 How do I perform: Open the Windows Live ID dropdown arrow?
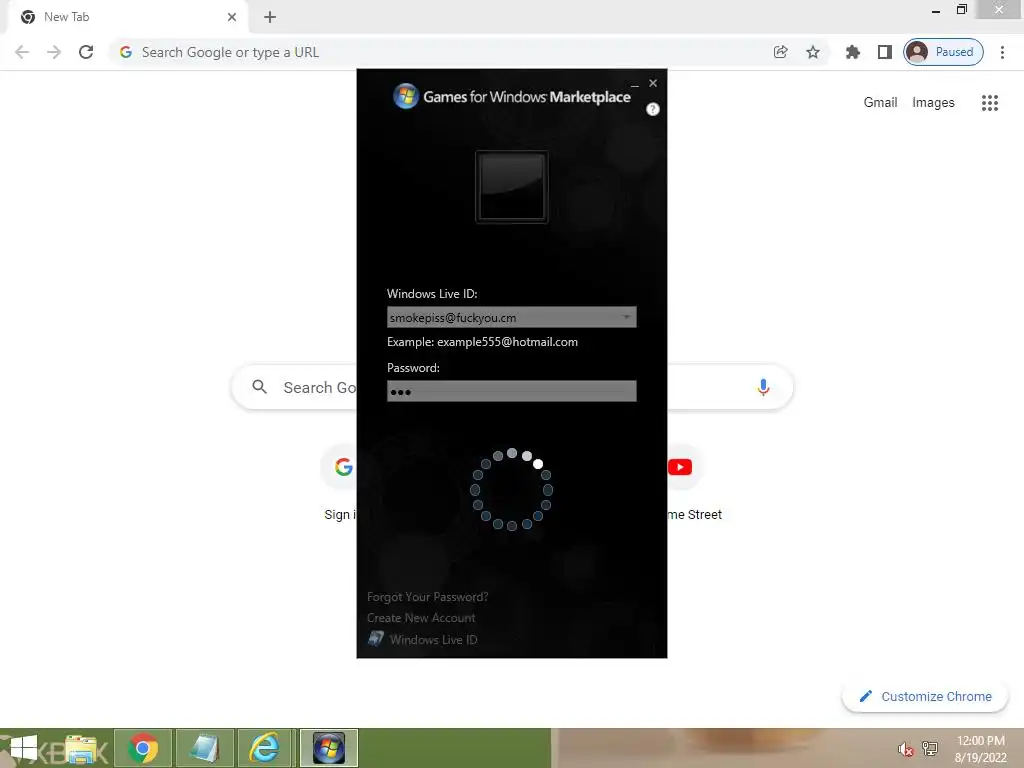pos(626,317)
